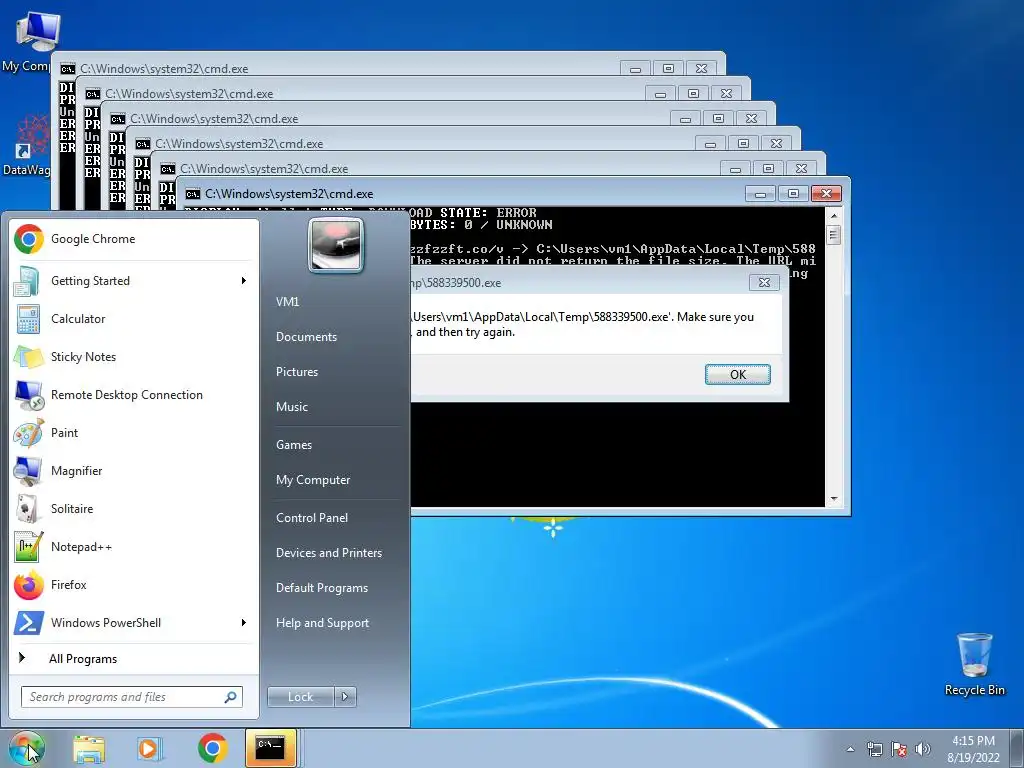Open Windows PowerShell from Start menu
This screenshot has width=1024, height=768.
click(x=134, y=622)
